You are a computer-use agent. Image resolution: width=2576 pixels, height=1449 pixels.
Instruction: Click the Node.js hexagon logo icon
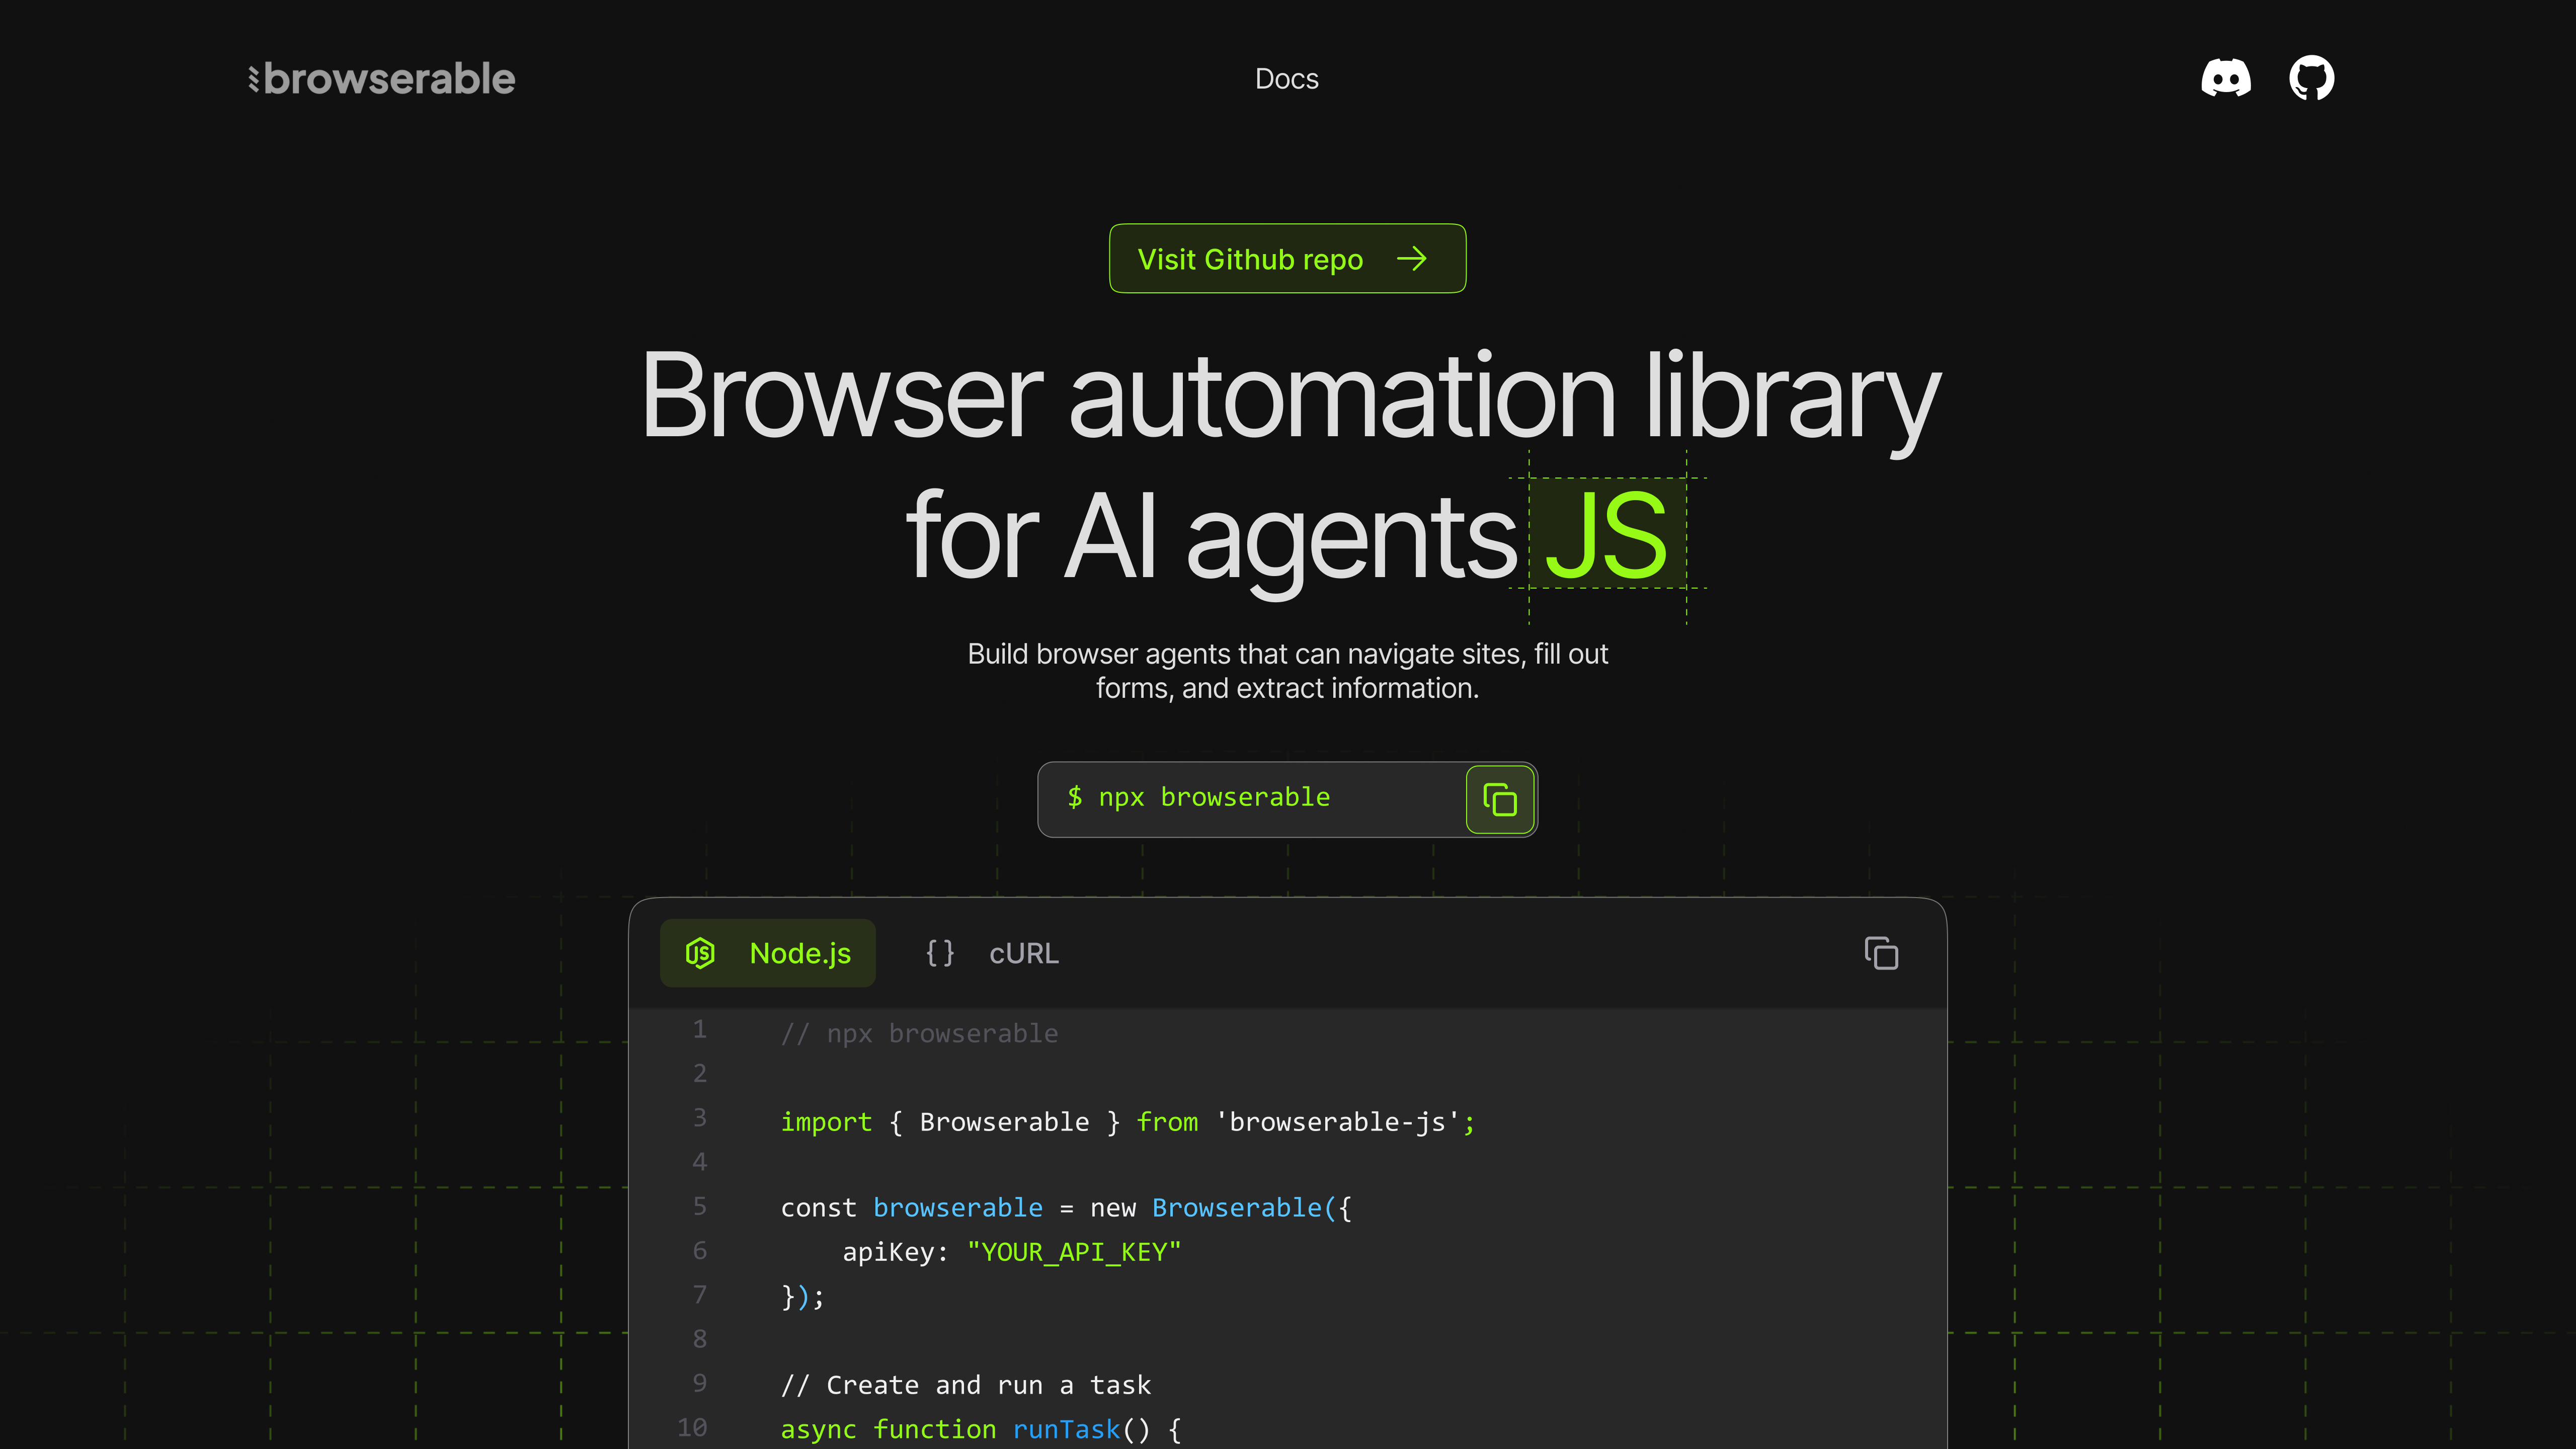pos(701,952)
